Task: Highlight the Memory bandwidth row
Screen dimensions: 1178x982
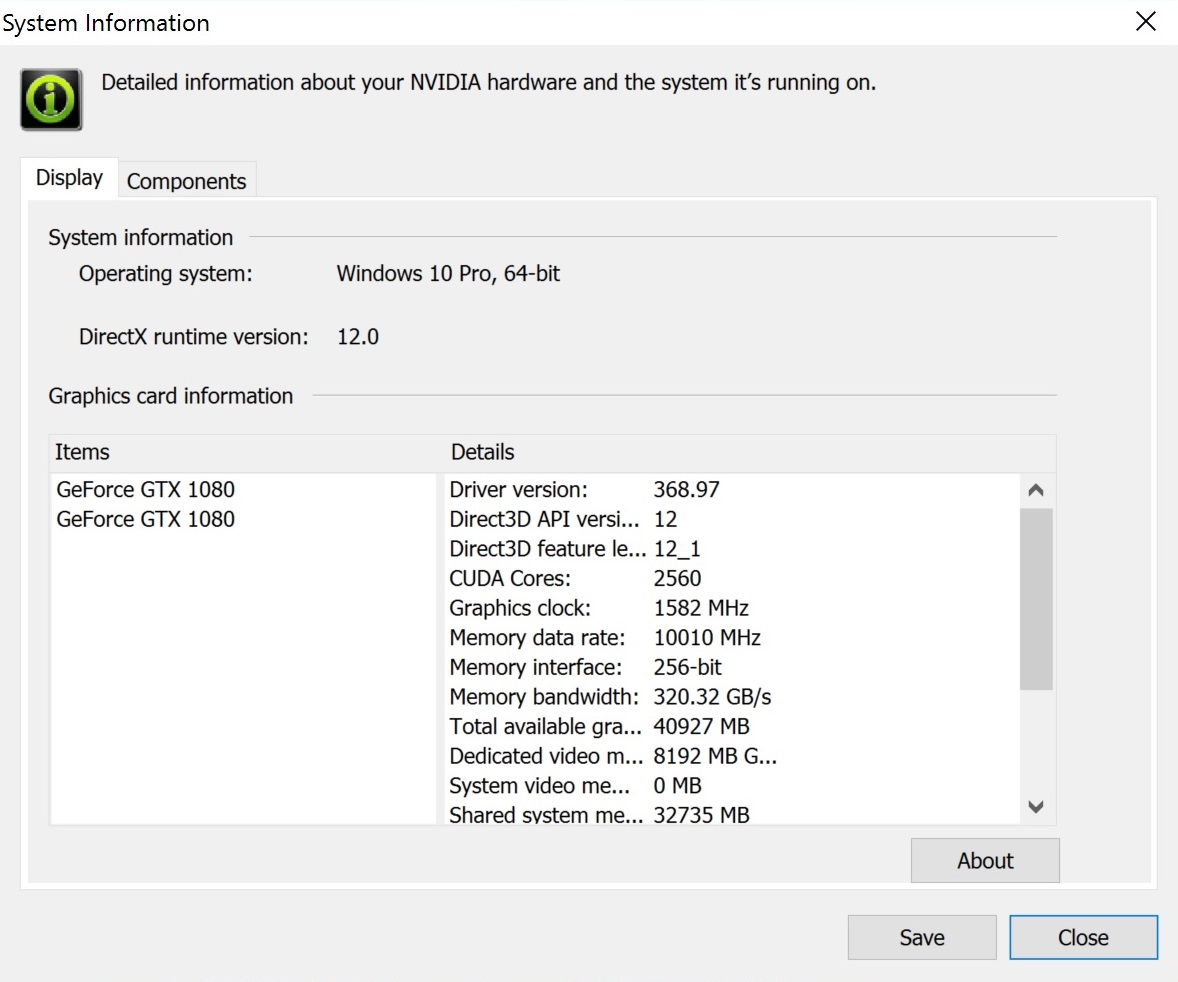Action: click(610, 697)
